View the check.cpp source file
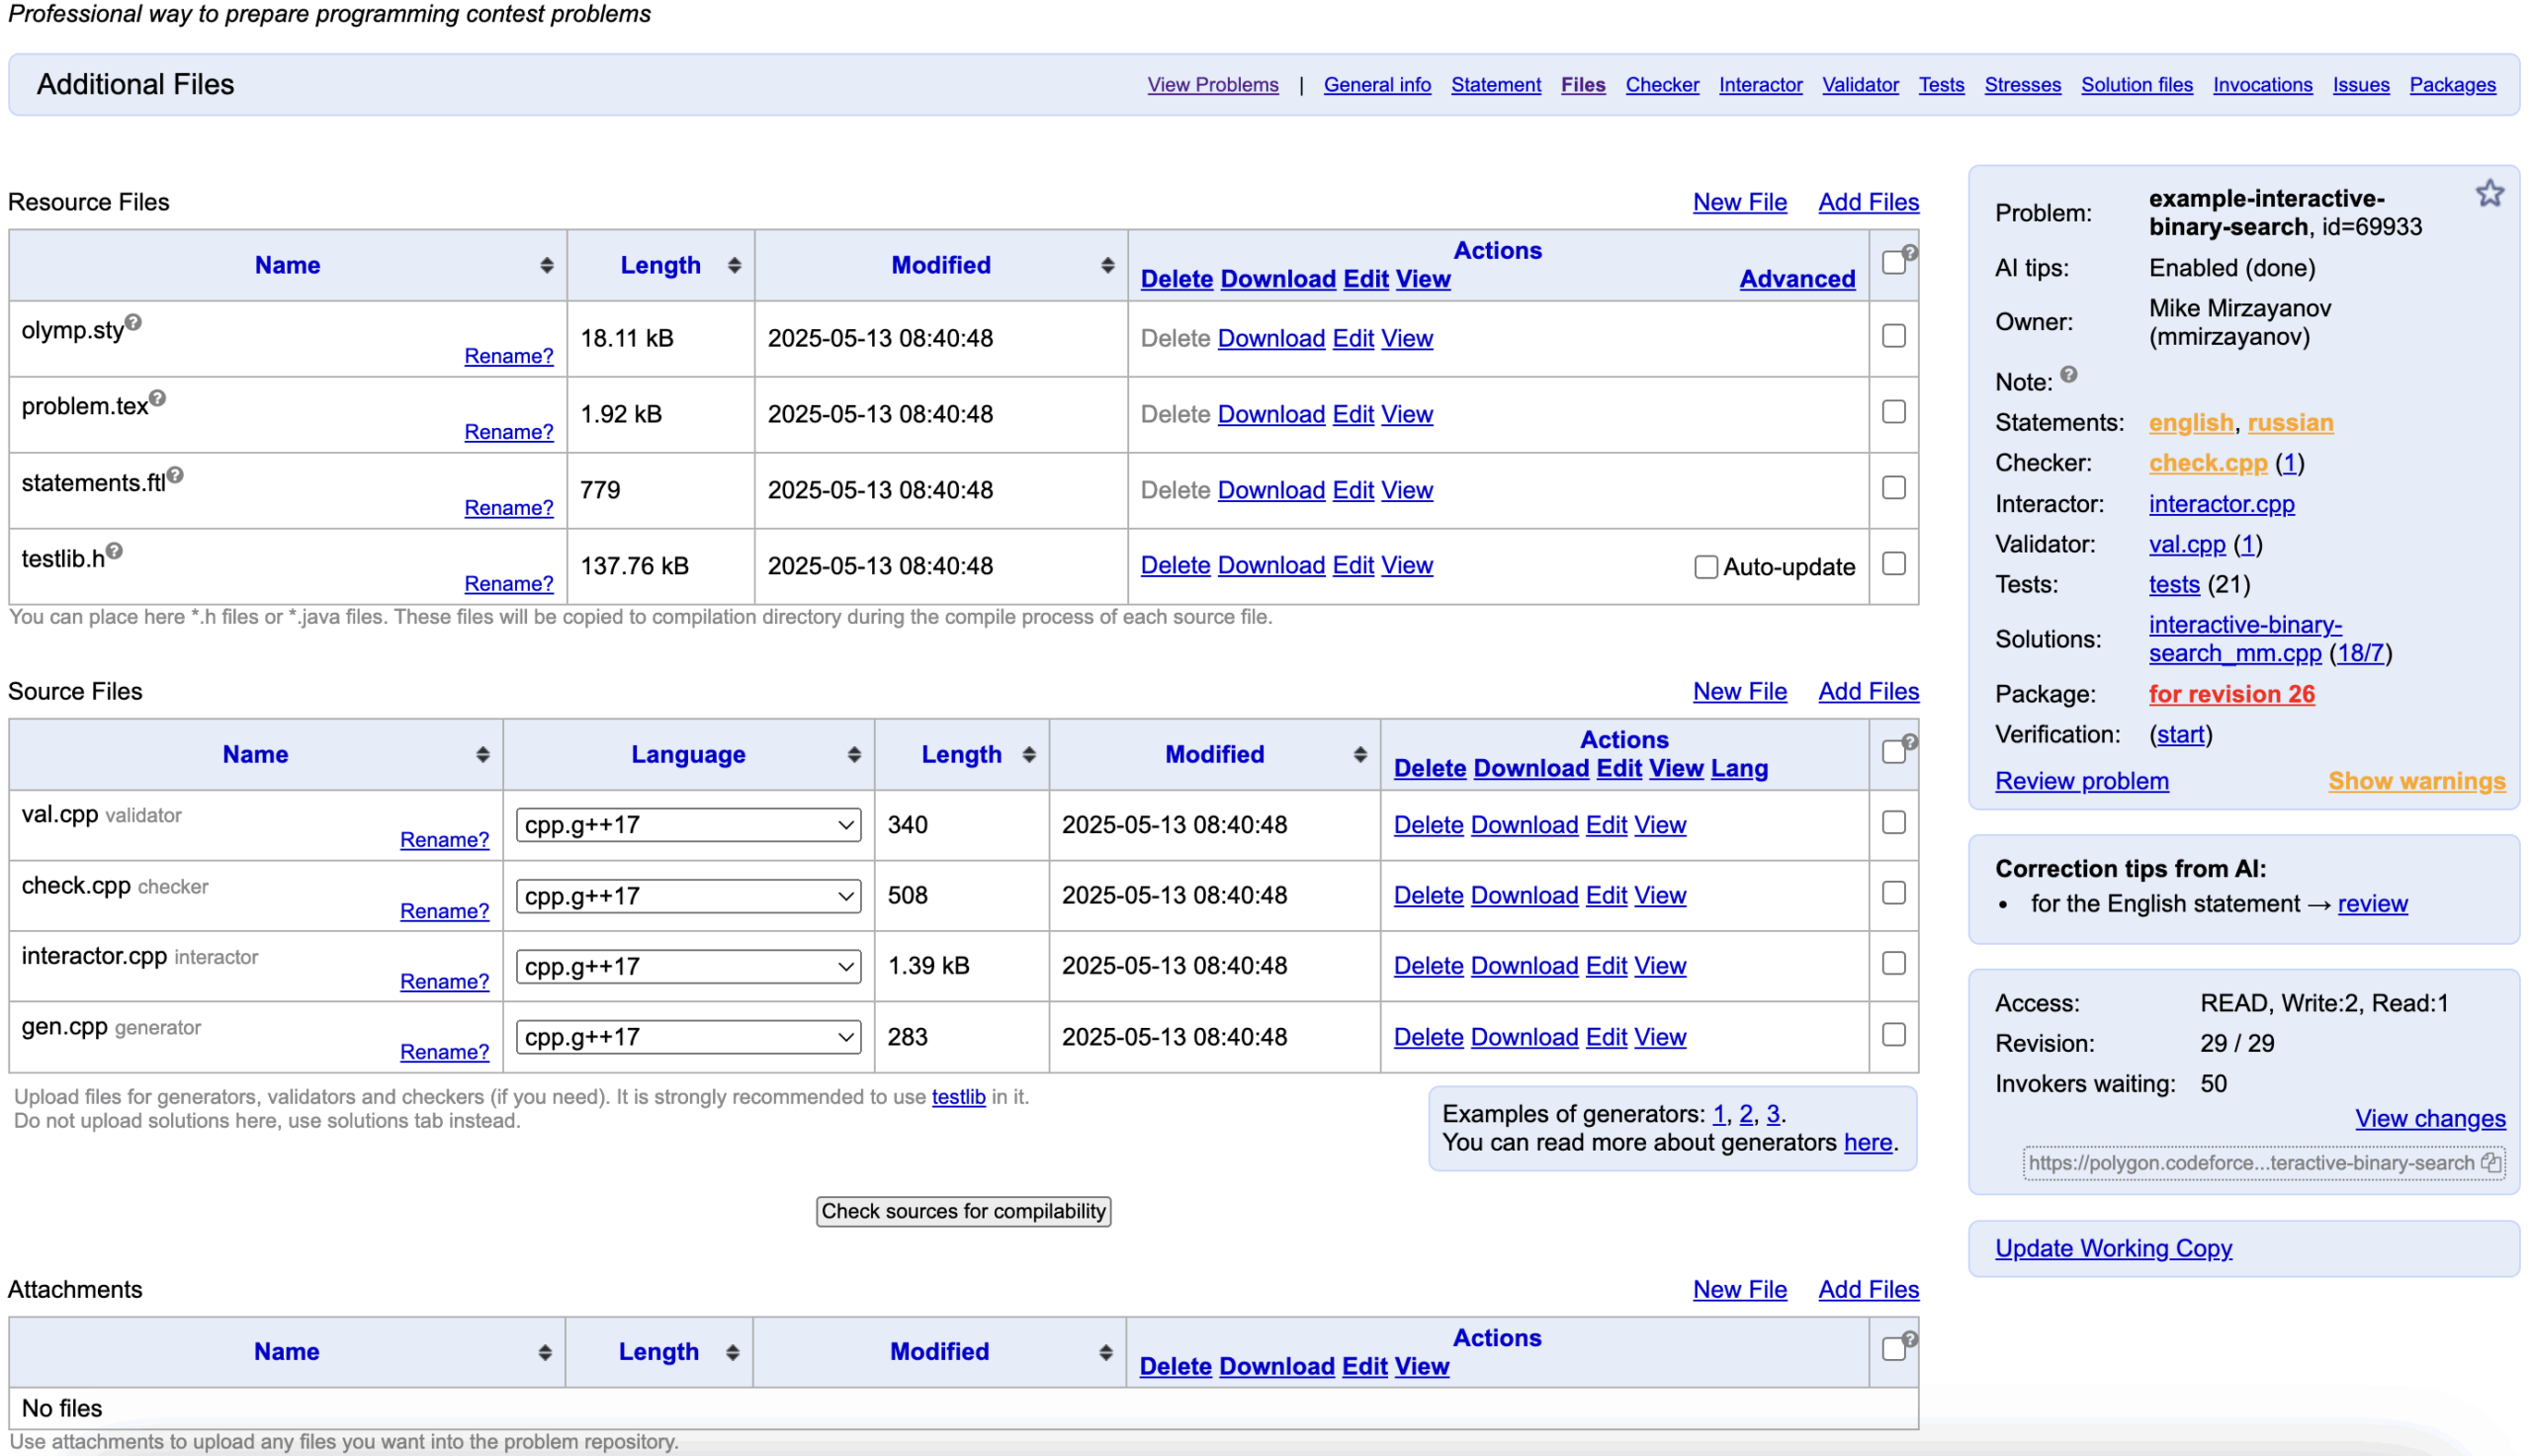2531x1456 pixels. (1659, 895)
